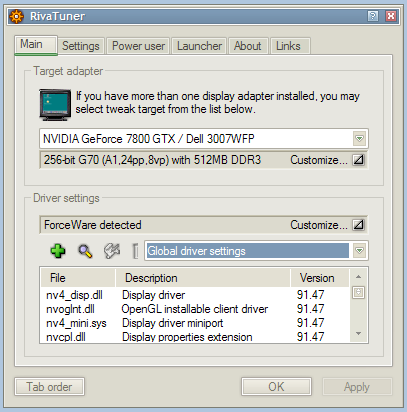Click the monitor image in Target adapter
Image resolution: width=407 pixels, height=412 pixels.
pyautogui.click(x=55, y=105)
